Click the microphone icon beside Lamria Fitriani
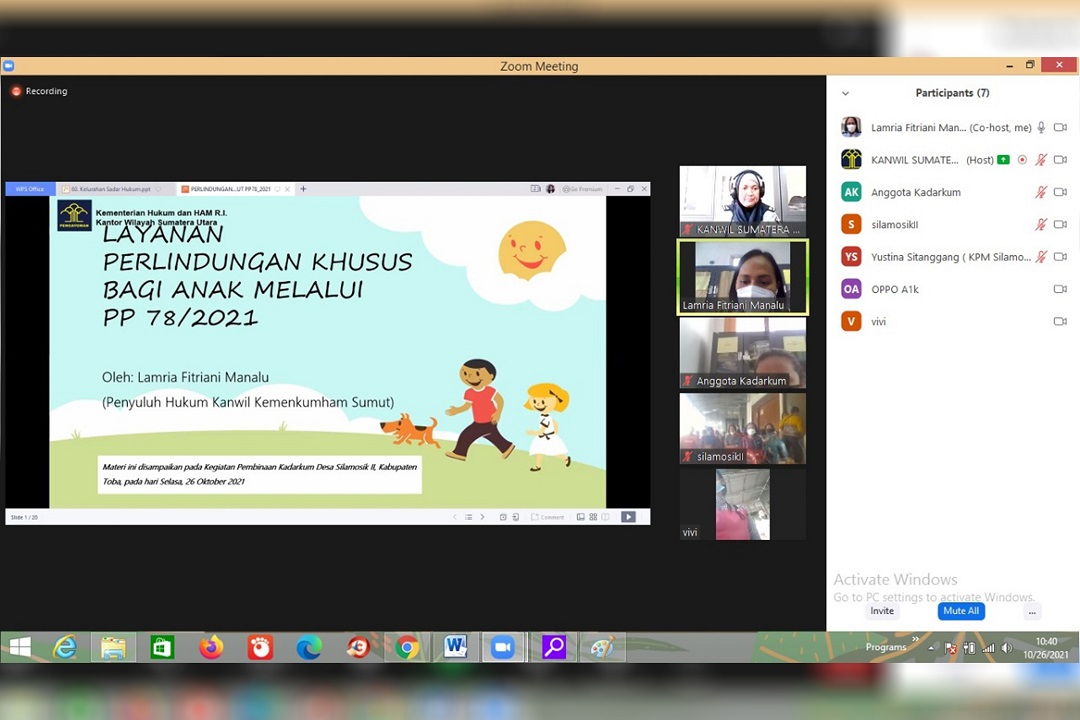The height and width of the screenshot is (720, 1080). (x=1041, y=128)
